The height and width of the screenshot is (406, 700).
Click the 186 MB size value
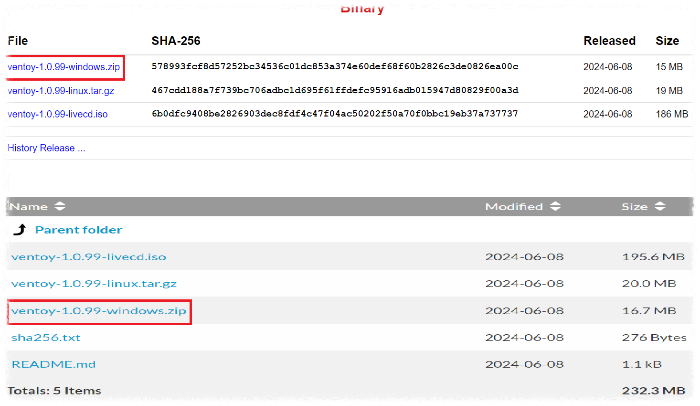point(672,114)
